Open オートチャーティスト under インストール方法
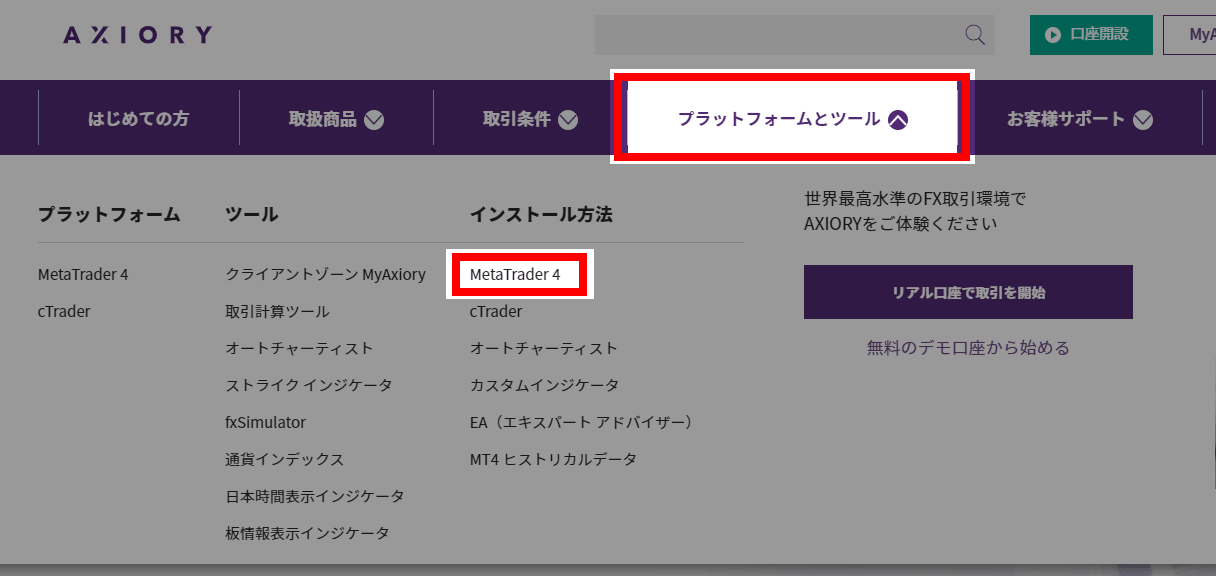 (544, 348)
